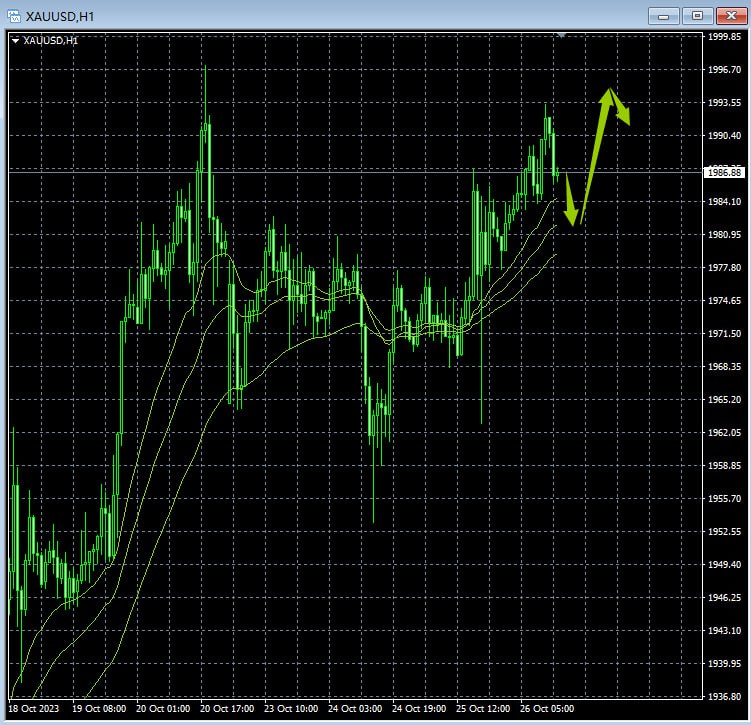Click the chart shift triangle marker

coord(562,35)
